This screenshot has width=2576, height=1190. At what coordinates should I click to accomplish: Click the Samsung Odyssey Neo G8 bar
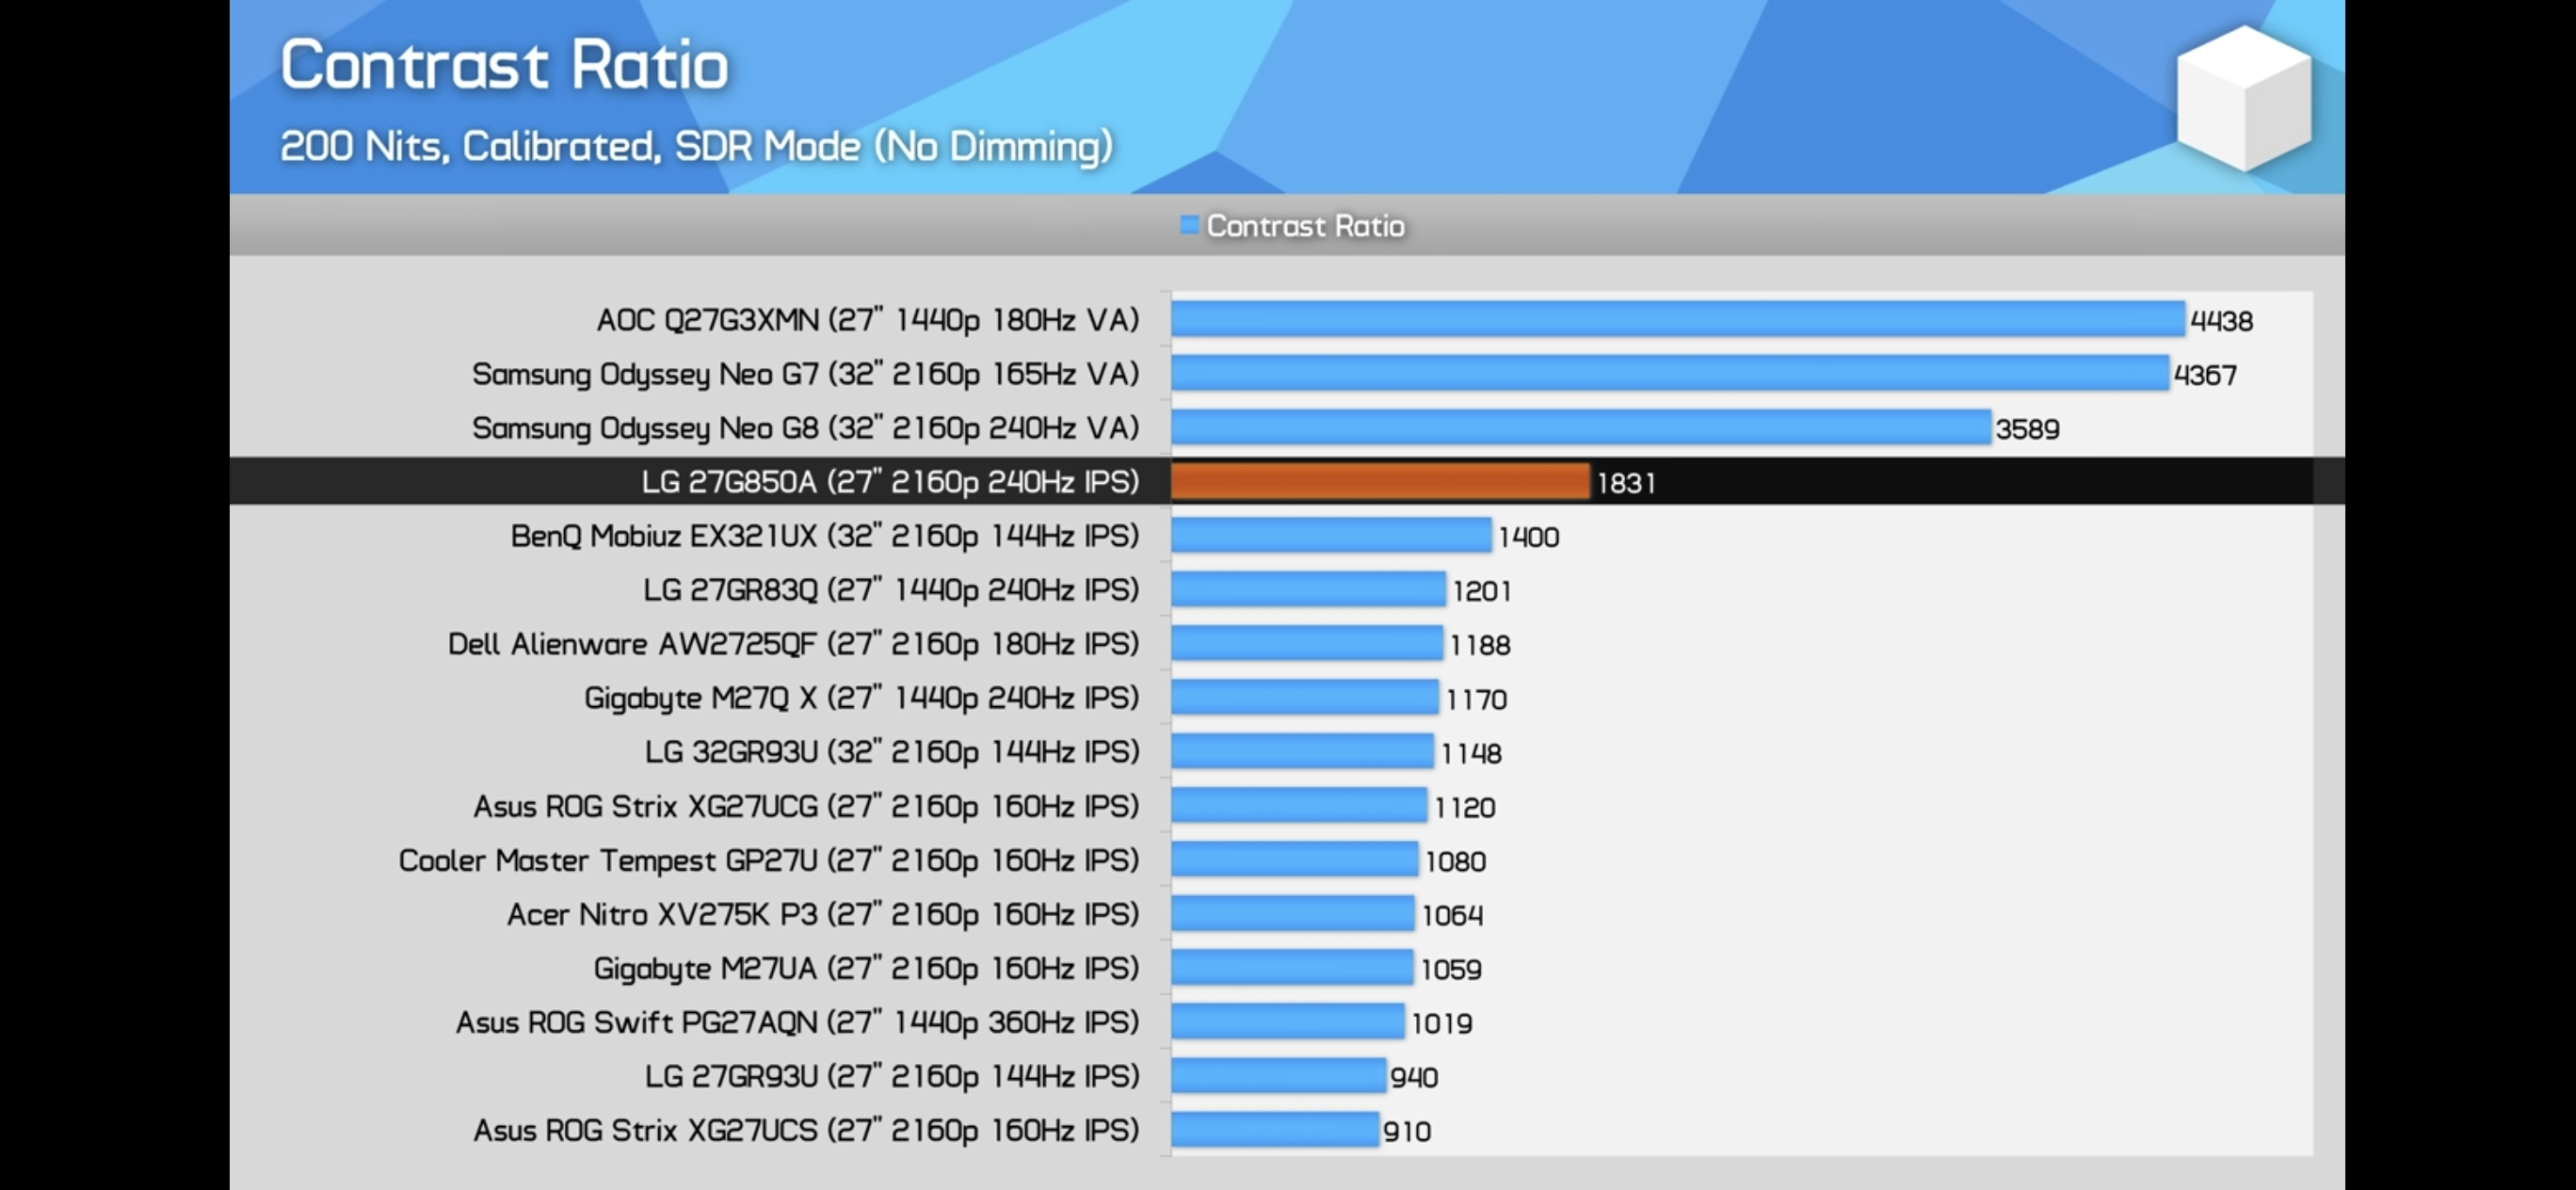[1581, 427]
